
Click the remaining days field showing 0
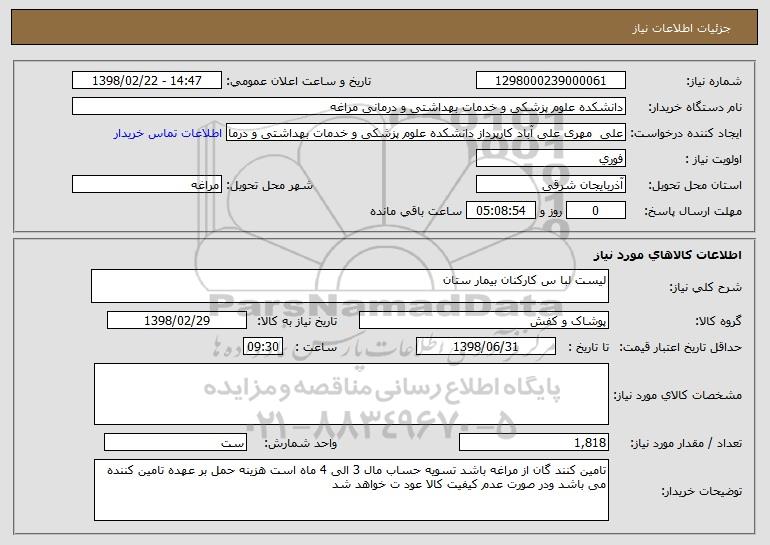pos(596,211)
